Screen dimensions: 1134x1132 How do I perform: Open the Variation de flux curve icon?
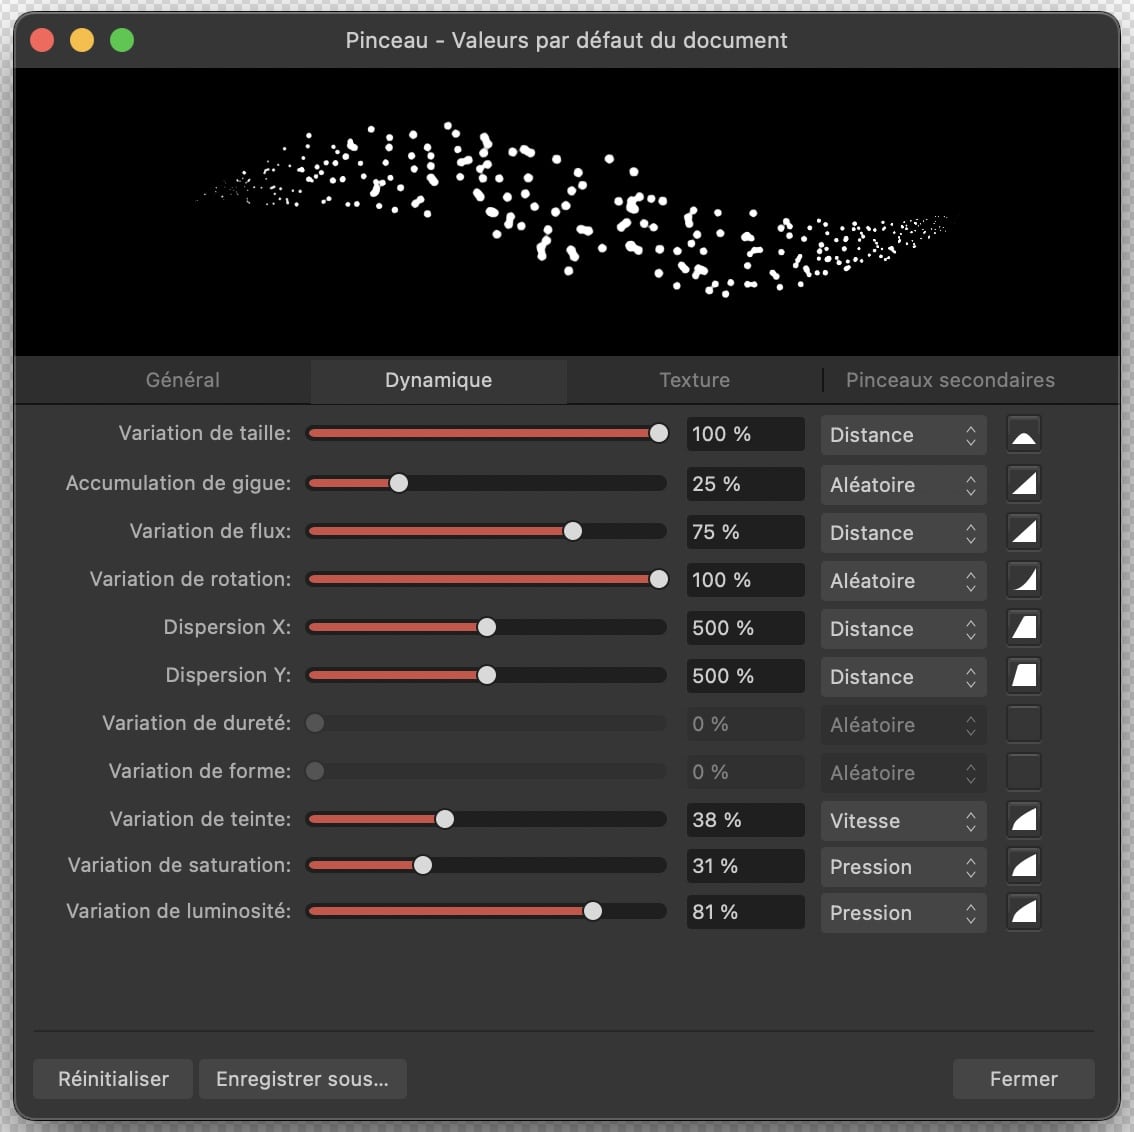click(1023, 532)
